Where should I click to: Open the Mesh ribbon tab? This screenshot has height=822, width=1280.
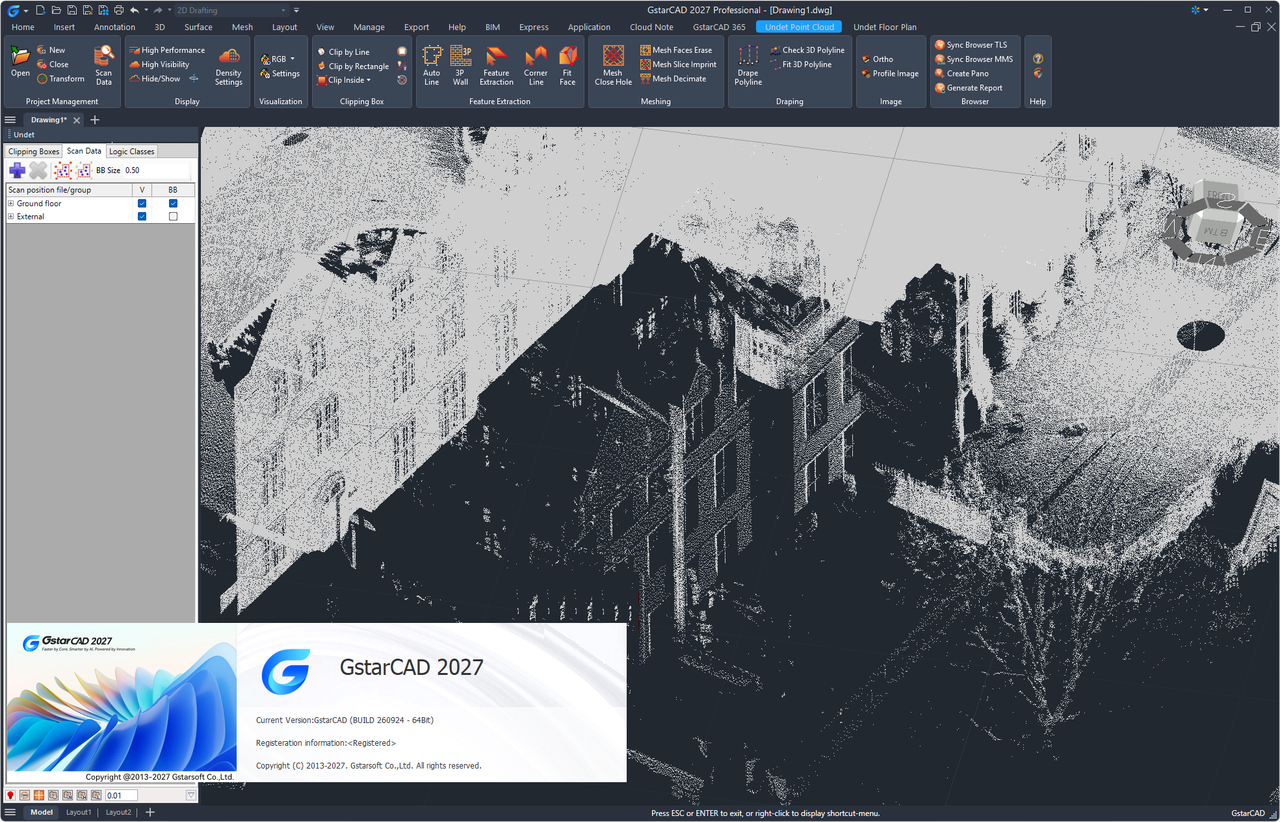pyautogui.click(x=242, y=27)
